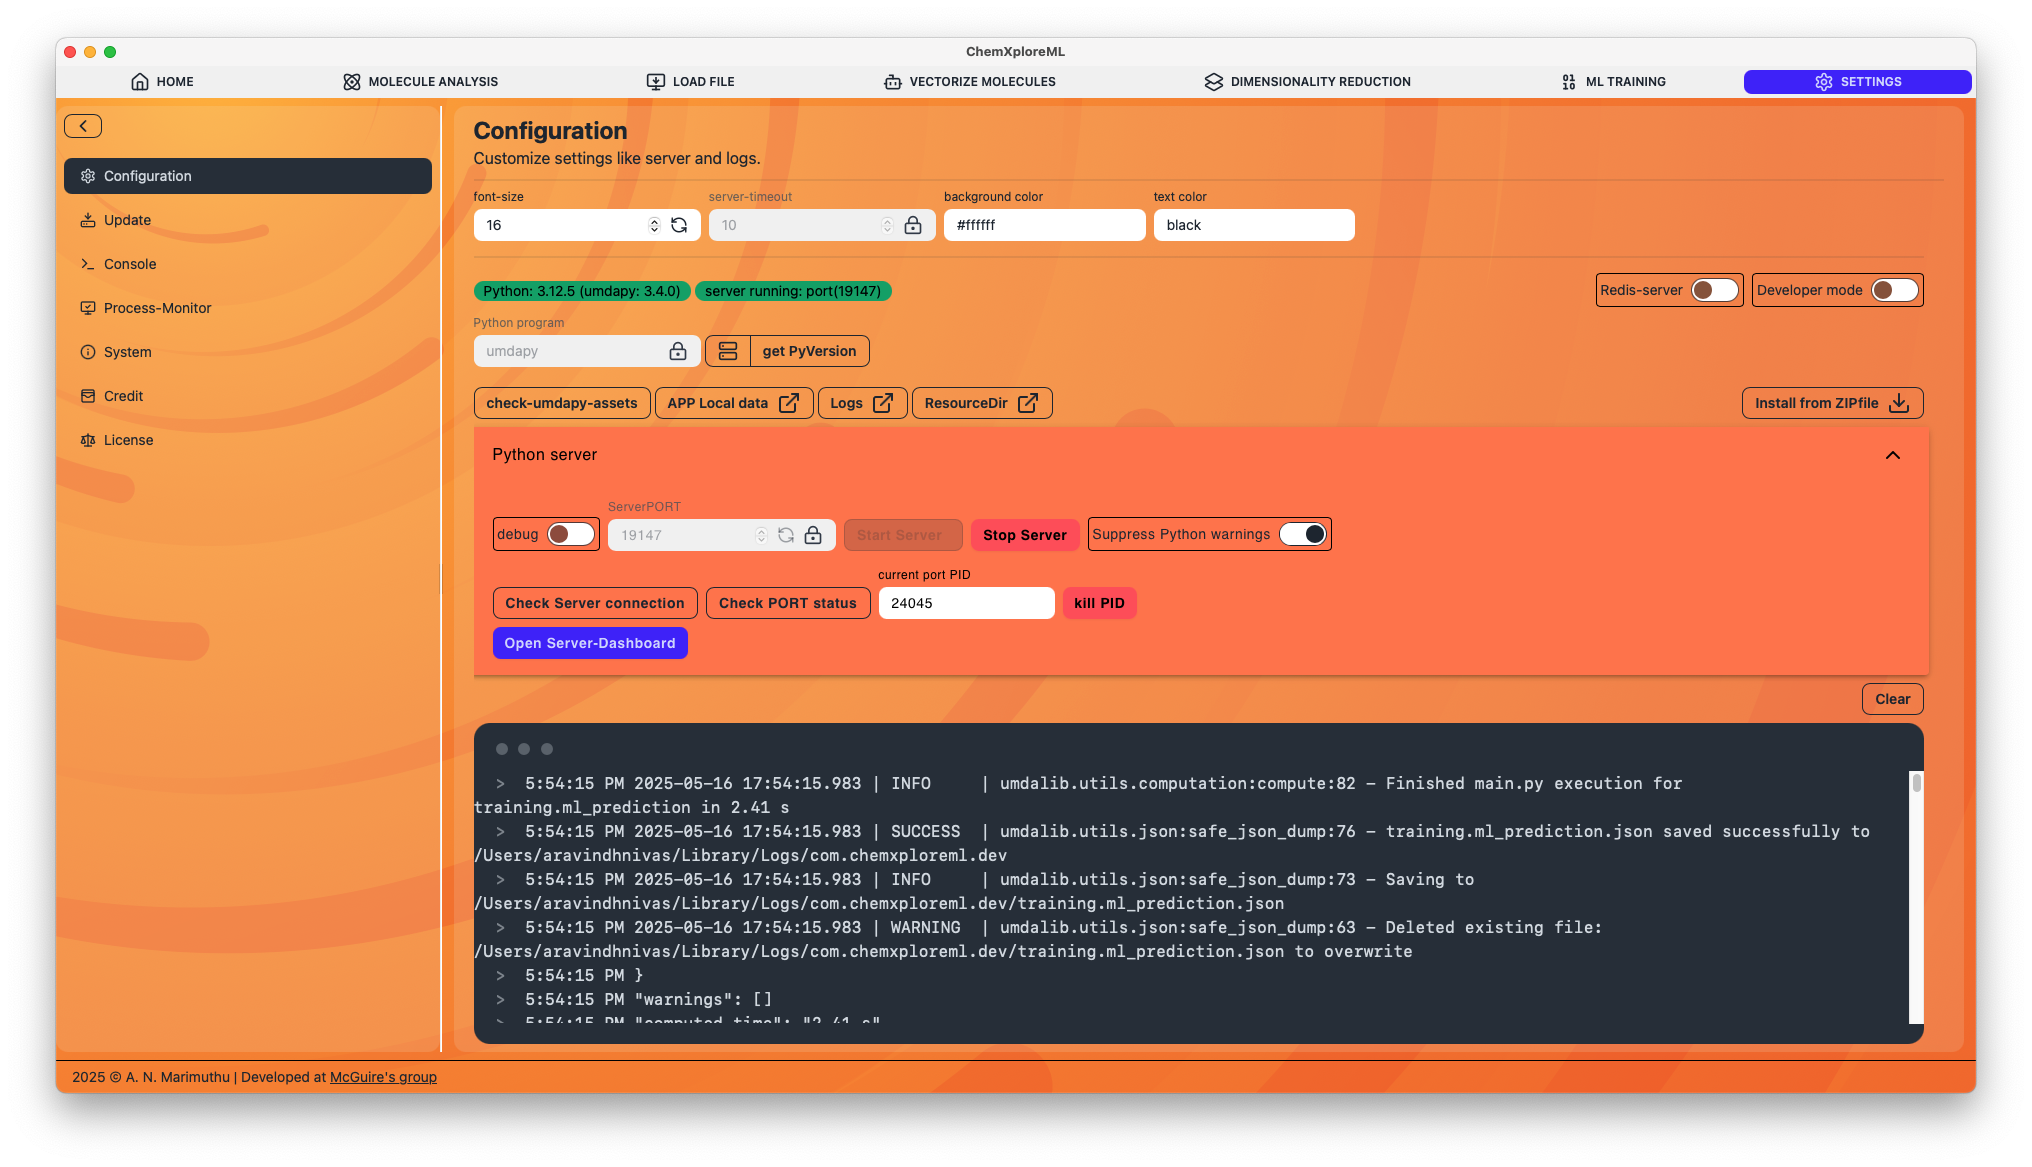The height and width of the screenshot is (1167, 2032).
Task: Collapse the sidebar with the back arrow button
Action: point(83,126)
